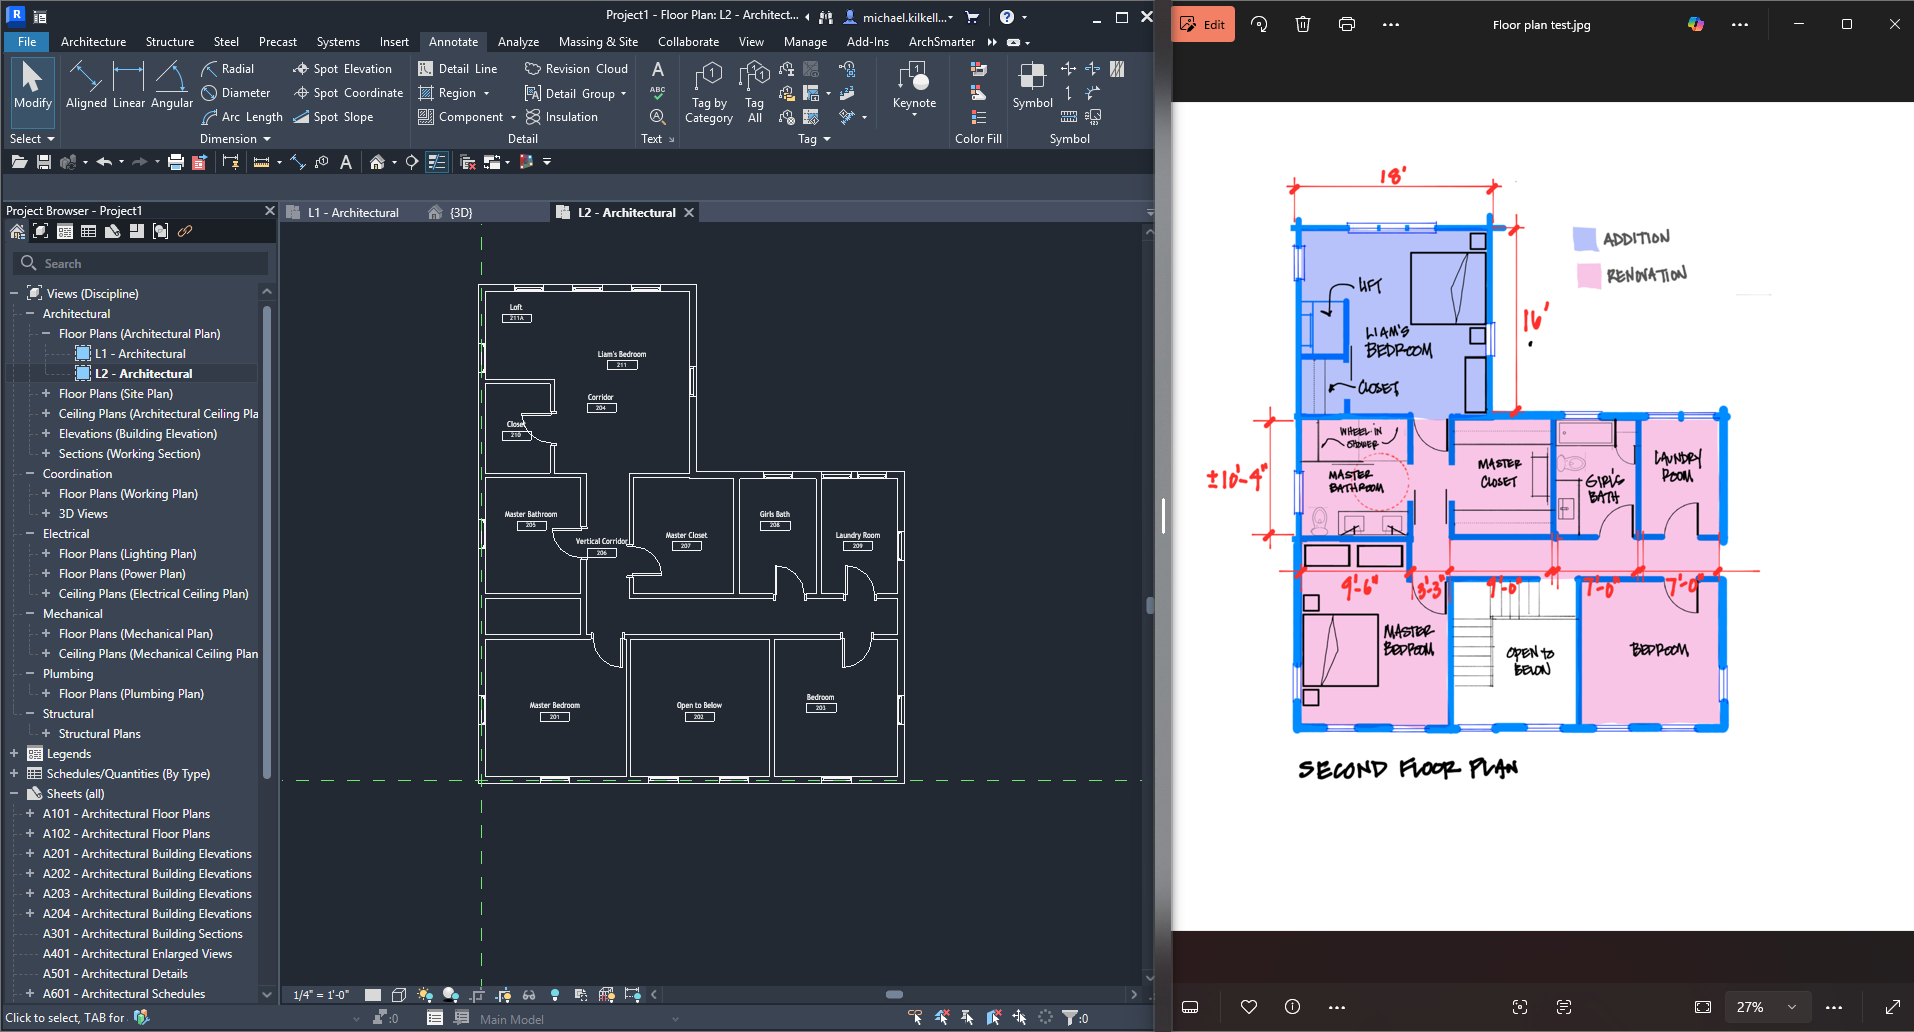Viewport: 1914px width, 1032px height.
Task: Open the Structure ribbon tab
Action: coord(170,42)
